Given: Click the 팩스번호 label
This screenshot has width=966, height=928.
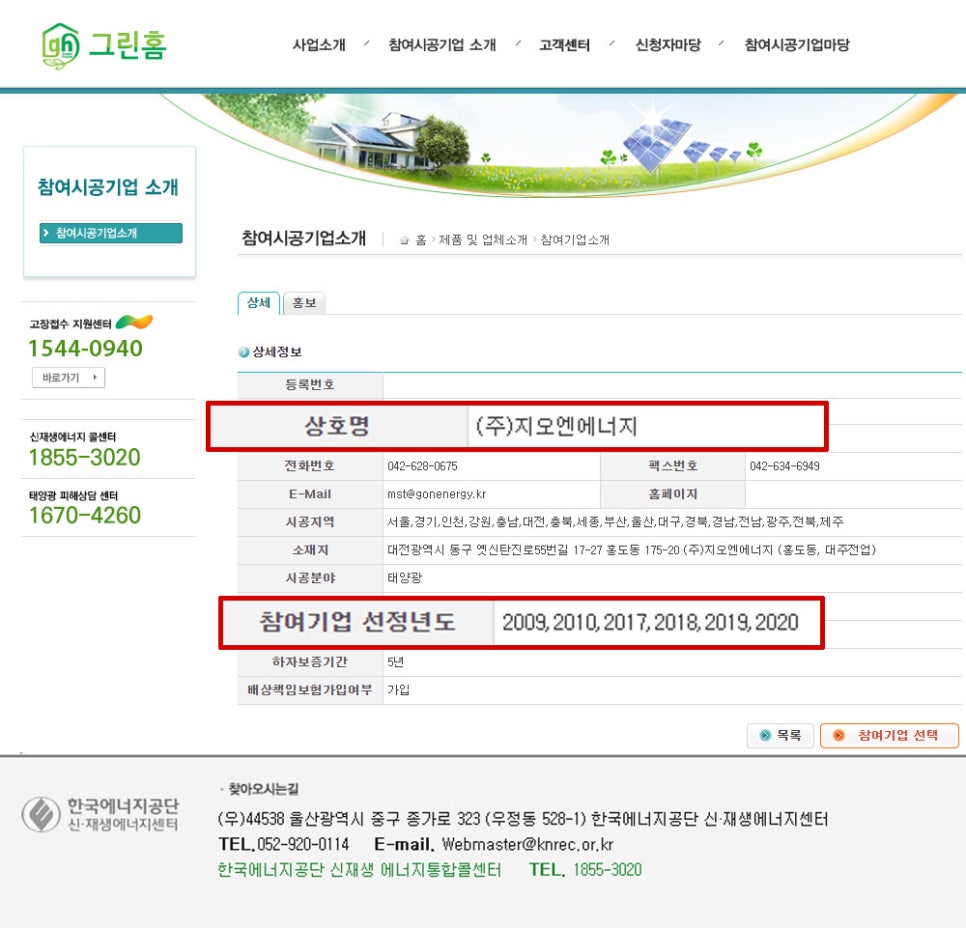Looking at the screenshot, I should [x=673, y=466].
